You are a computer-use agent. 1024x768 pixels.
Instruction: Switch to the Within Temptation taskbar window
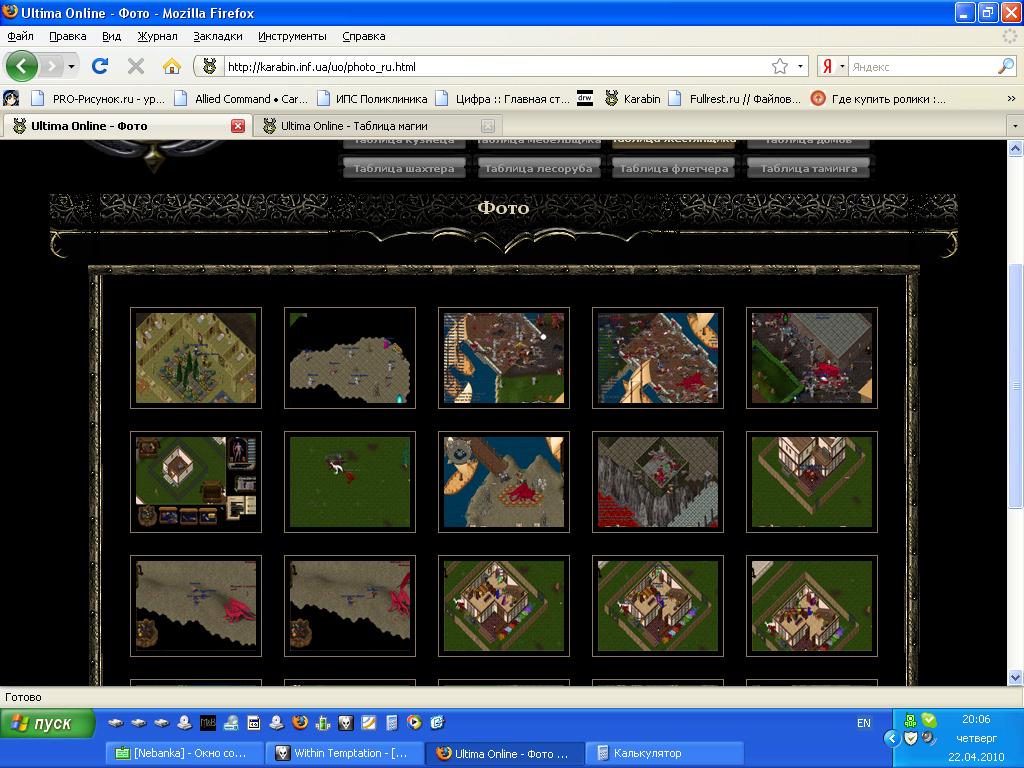click(345, 753)
